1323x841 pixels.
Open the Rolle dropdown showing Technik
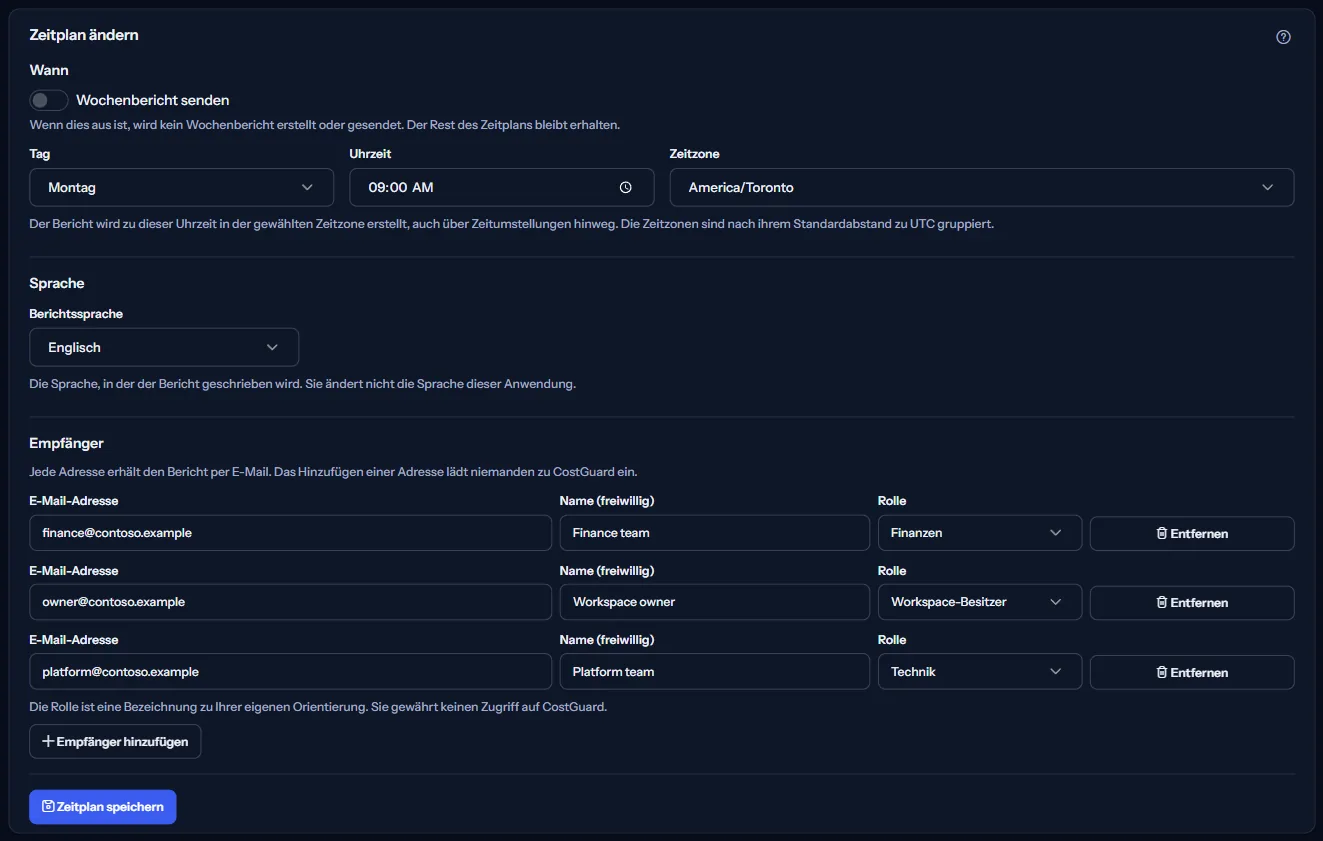tap(980, 672)
